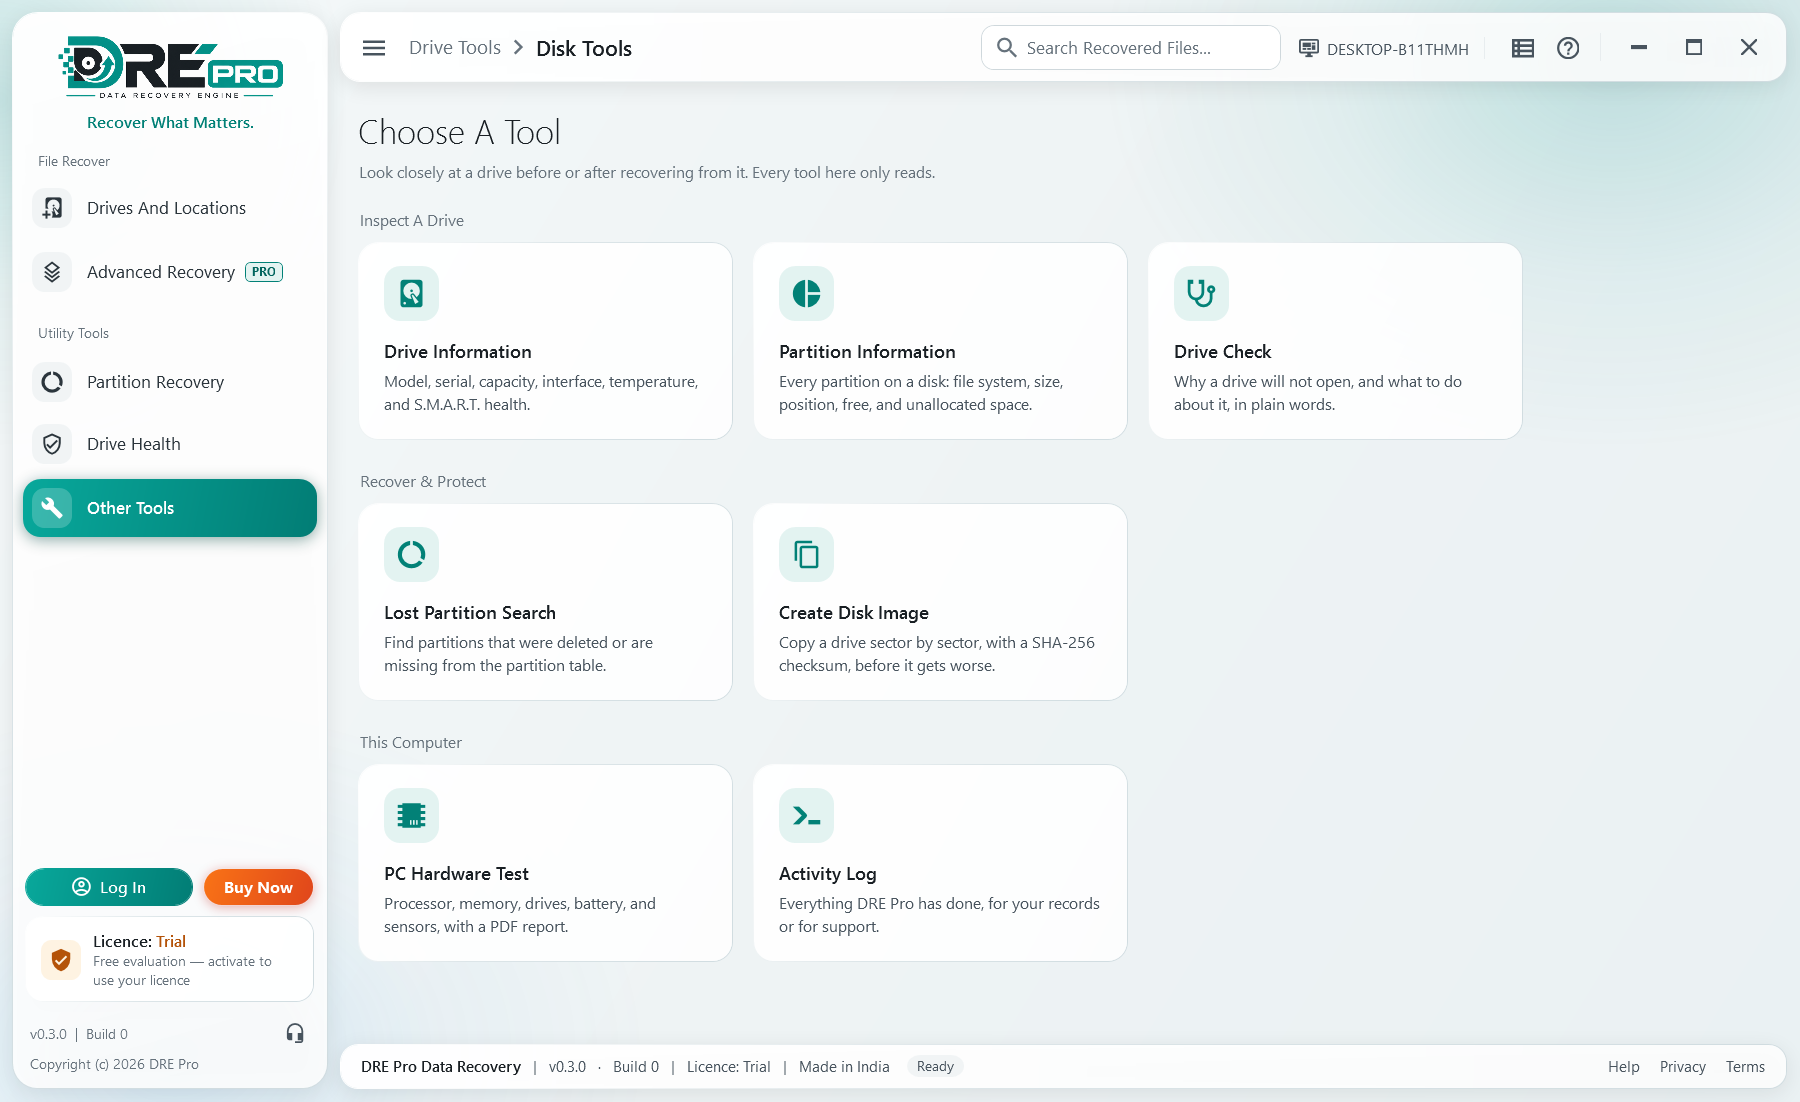The width and height of the screenshot is (1800, 1102).
Task: Click the search magnifier icon
Action: coord(1007,48)
